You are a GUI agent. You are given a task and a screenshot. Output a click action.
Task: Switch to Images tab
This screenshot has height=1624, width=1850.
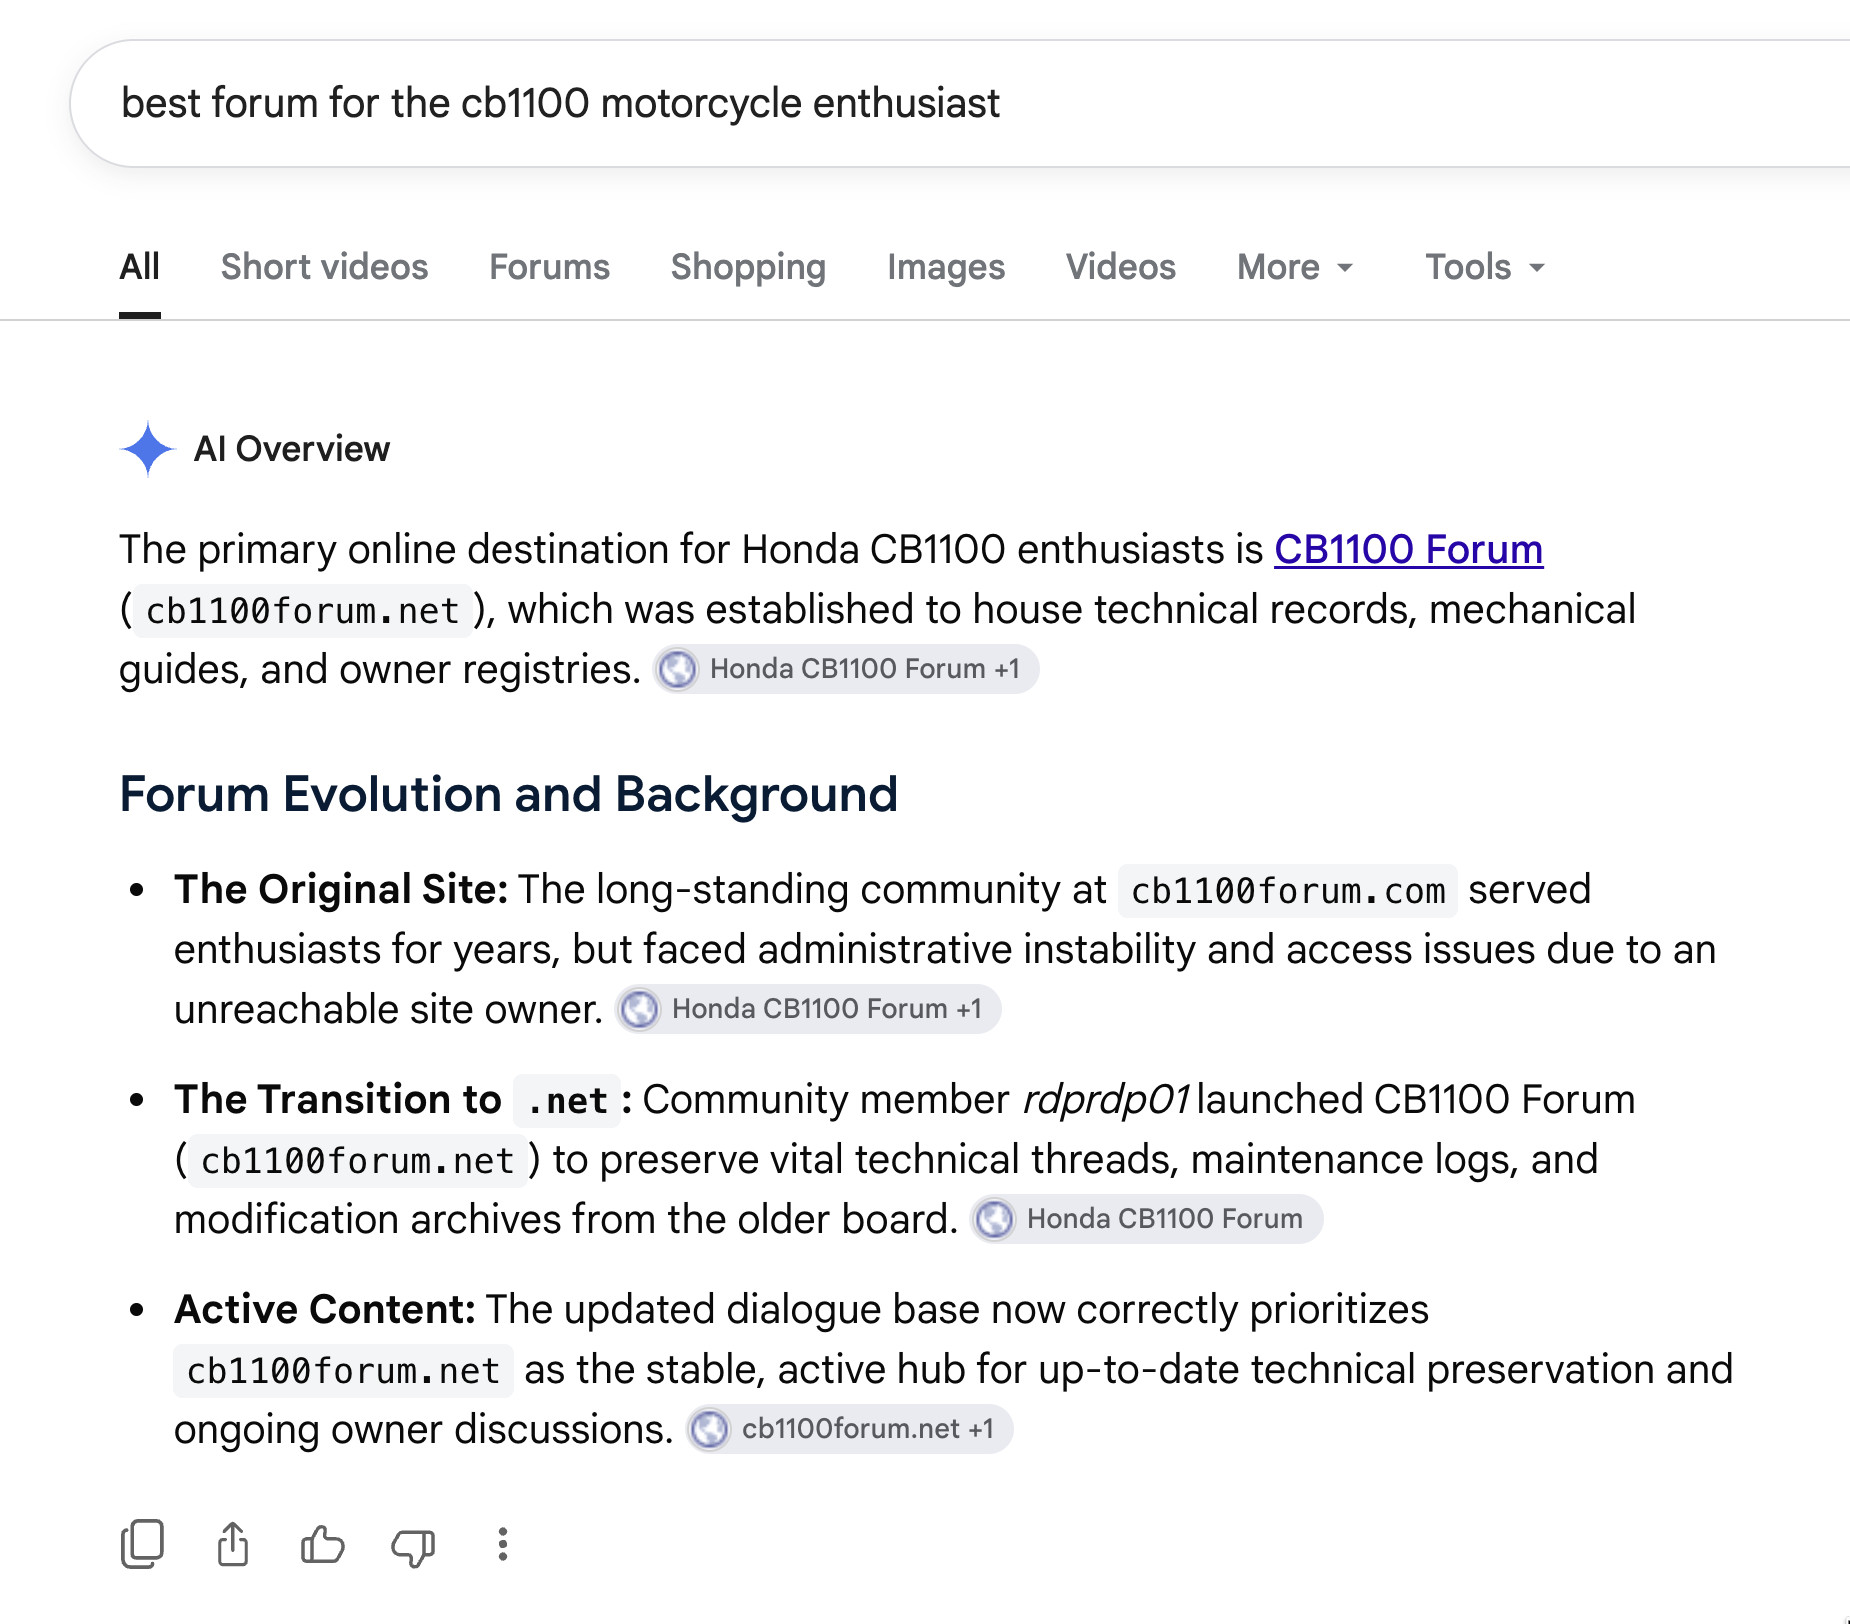pyautogui.click(x=945, y=267)
